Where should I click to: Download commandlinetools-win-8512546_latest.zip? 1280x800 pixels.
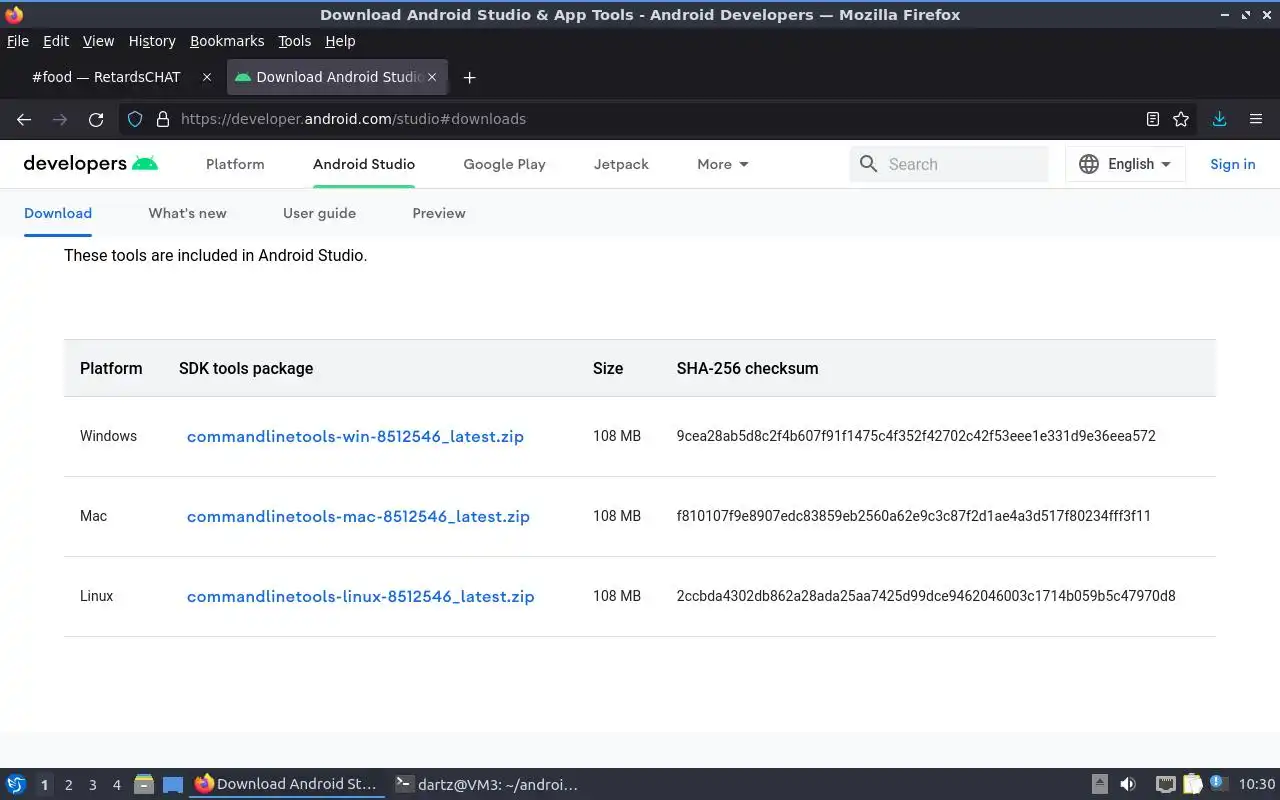[355, 436]
